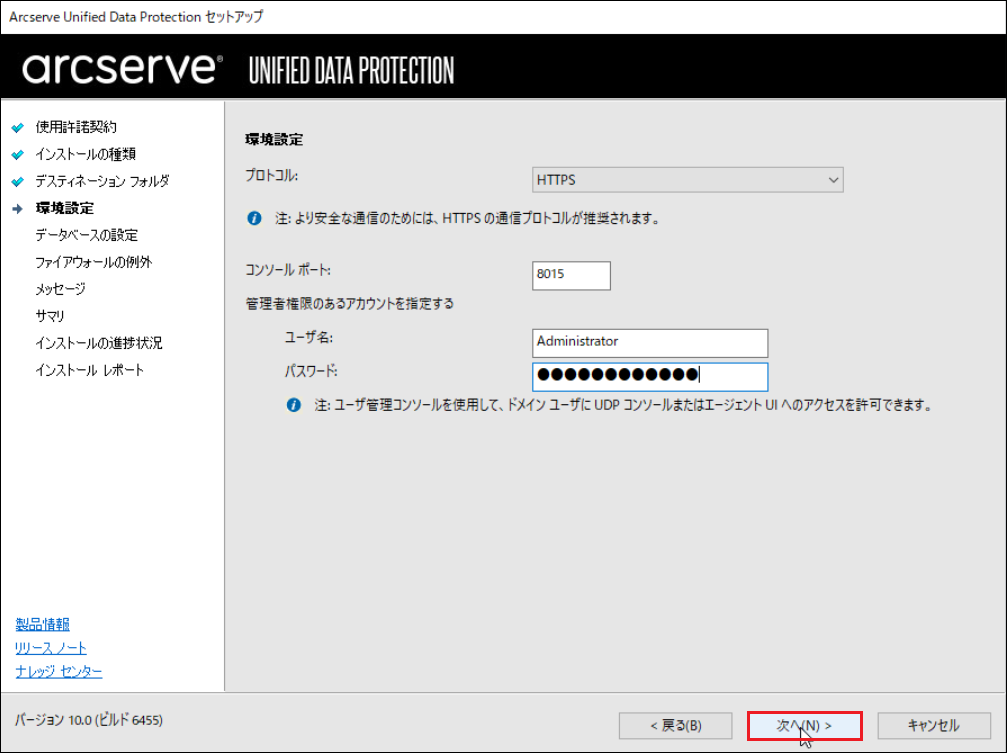
Task: Click the キャンセル button
Action: pyautogui.click(x=934, y=725)
